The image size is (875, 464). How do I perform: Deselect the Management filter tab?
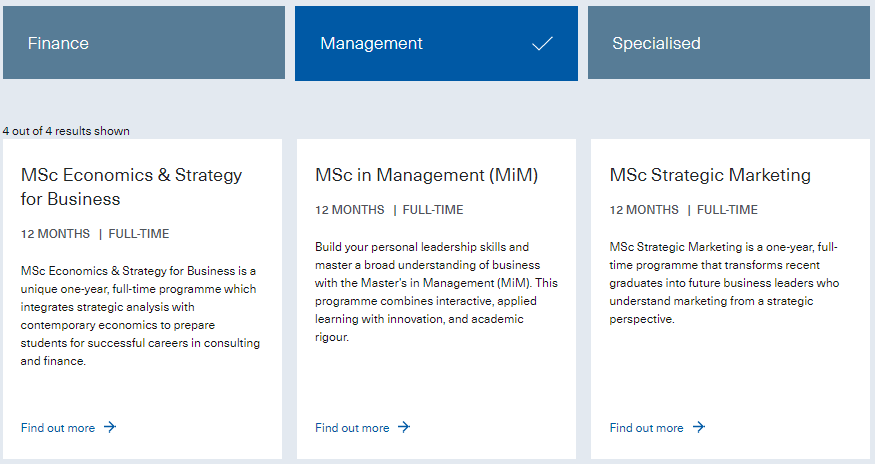pos(436,44)
